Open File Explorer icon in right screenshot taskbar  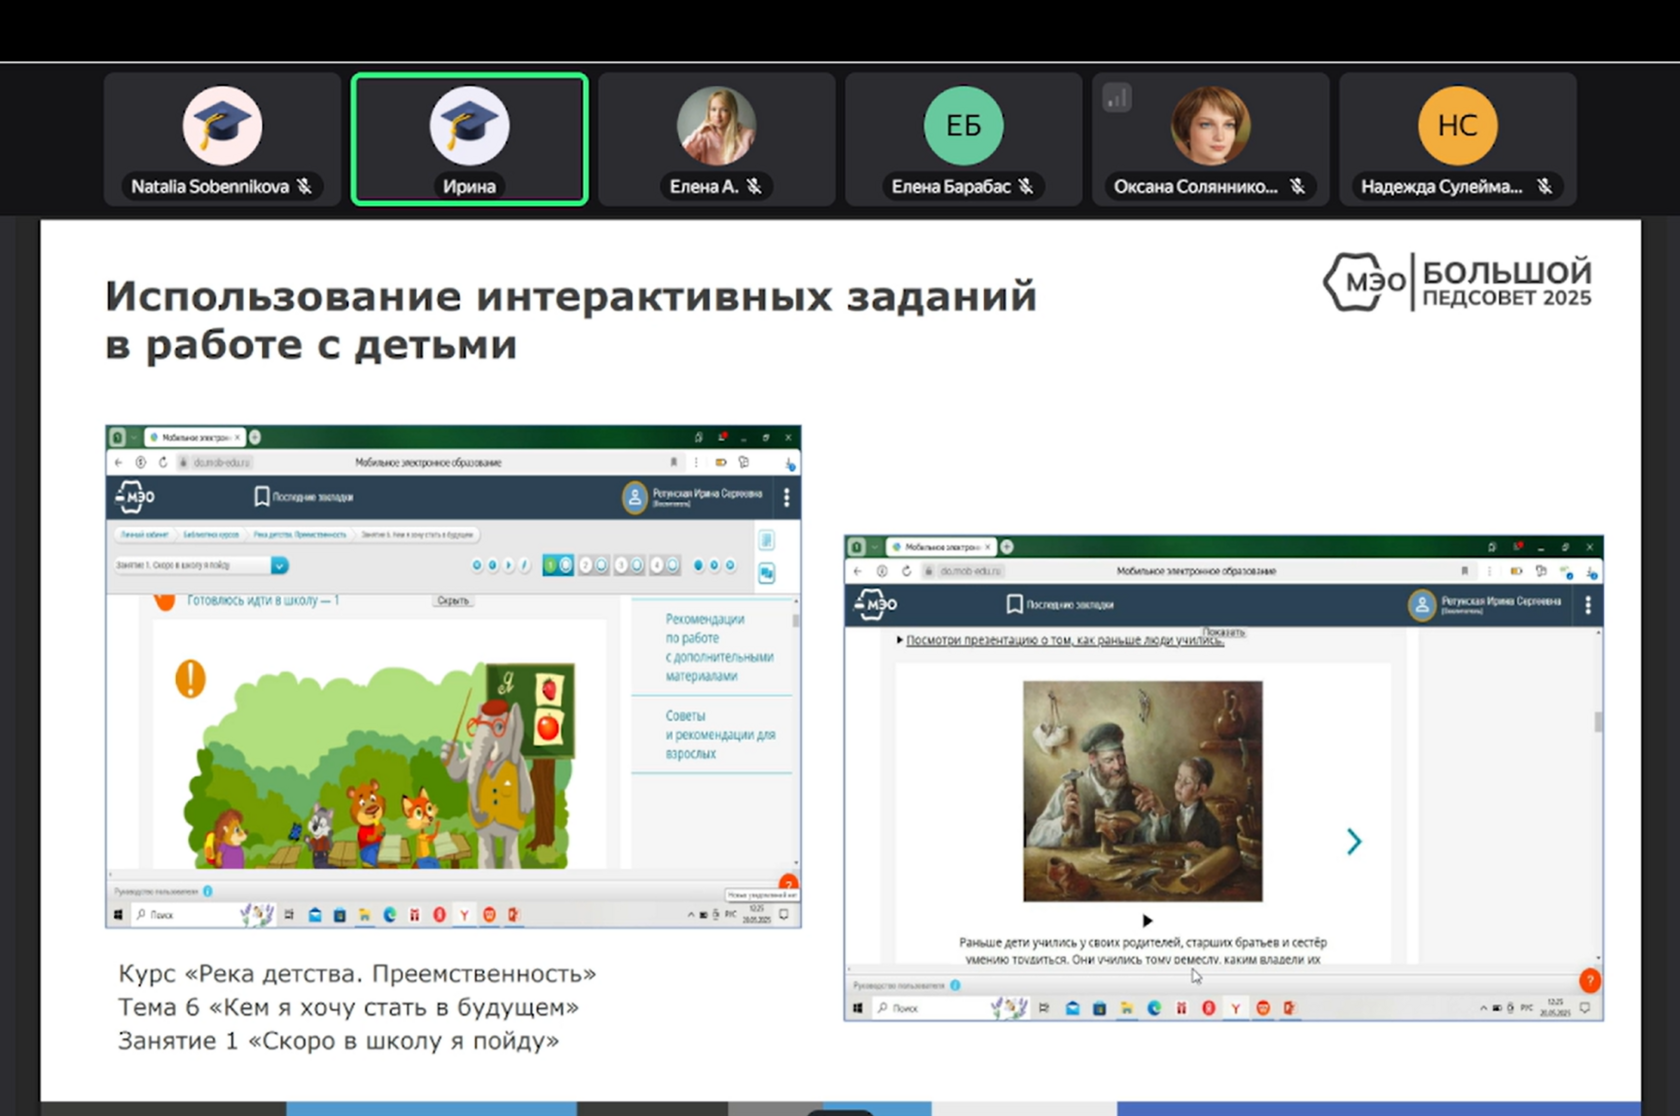(x=1126, y=1008)
